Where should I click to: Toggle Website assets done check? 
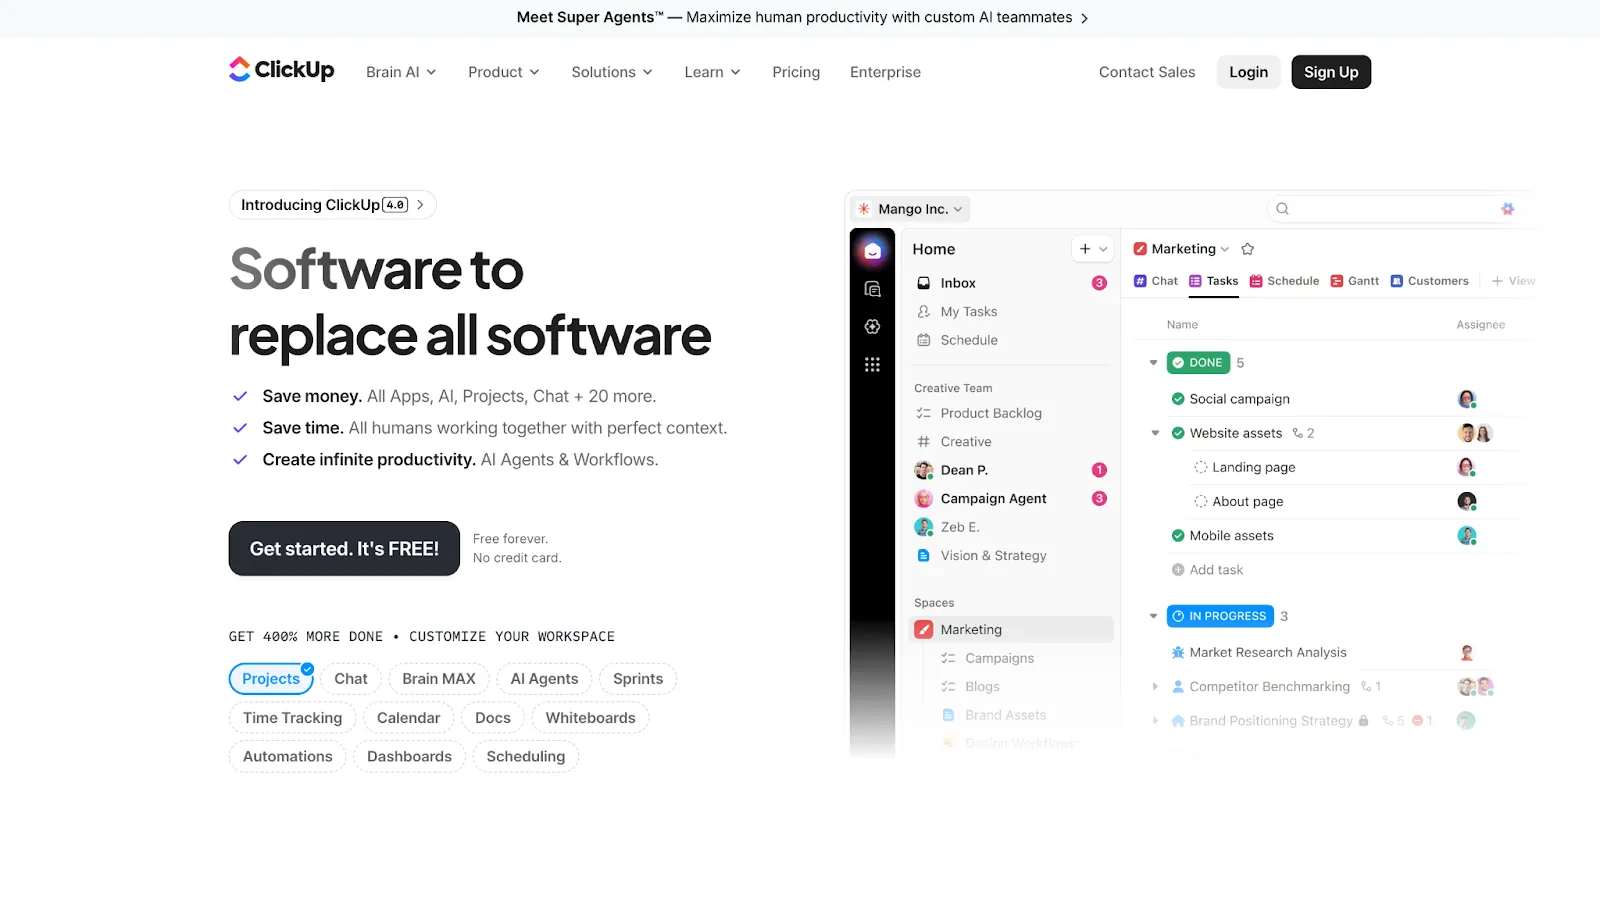[1178, 433]
